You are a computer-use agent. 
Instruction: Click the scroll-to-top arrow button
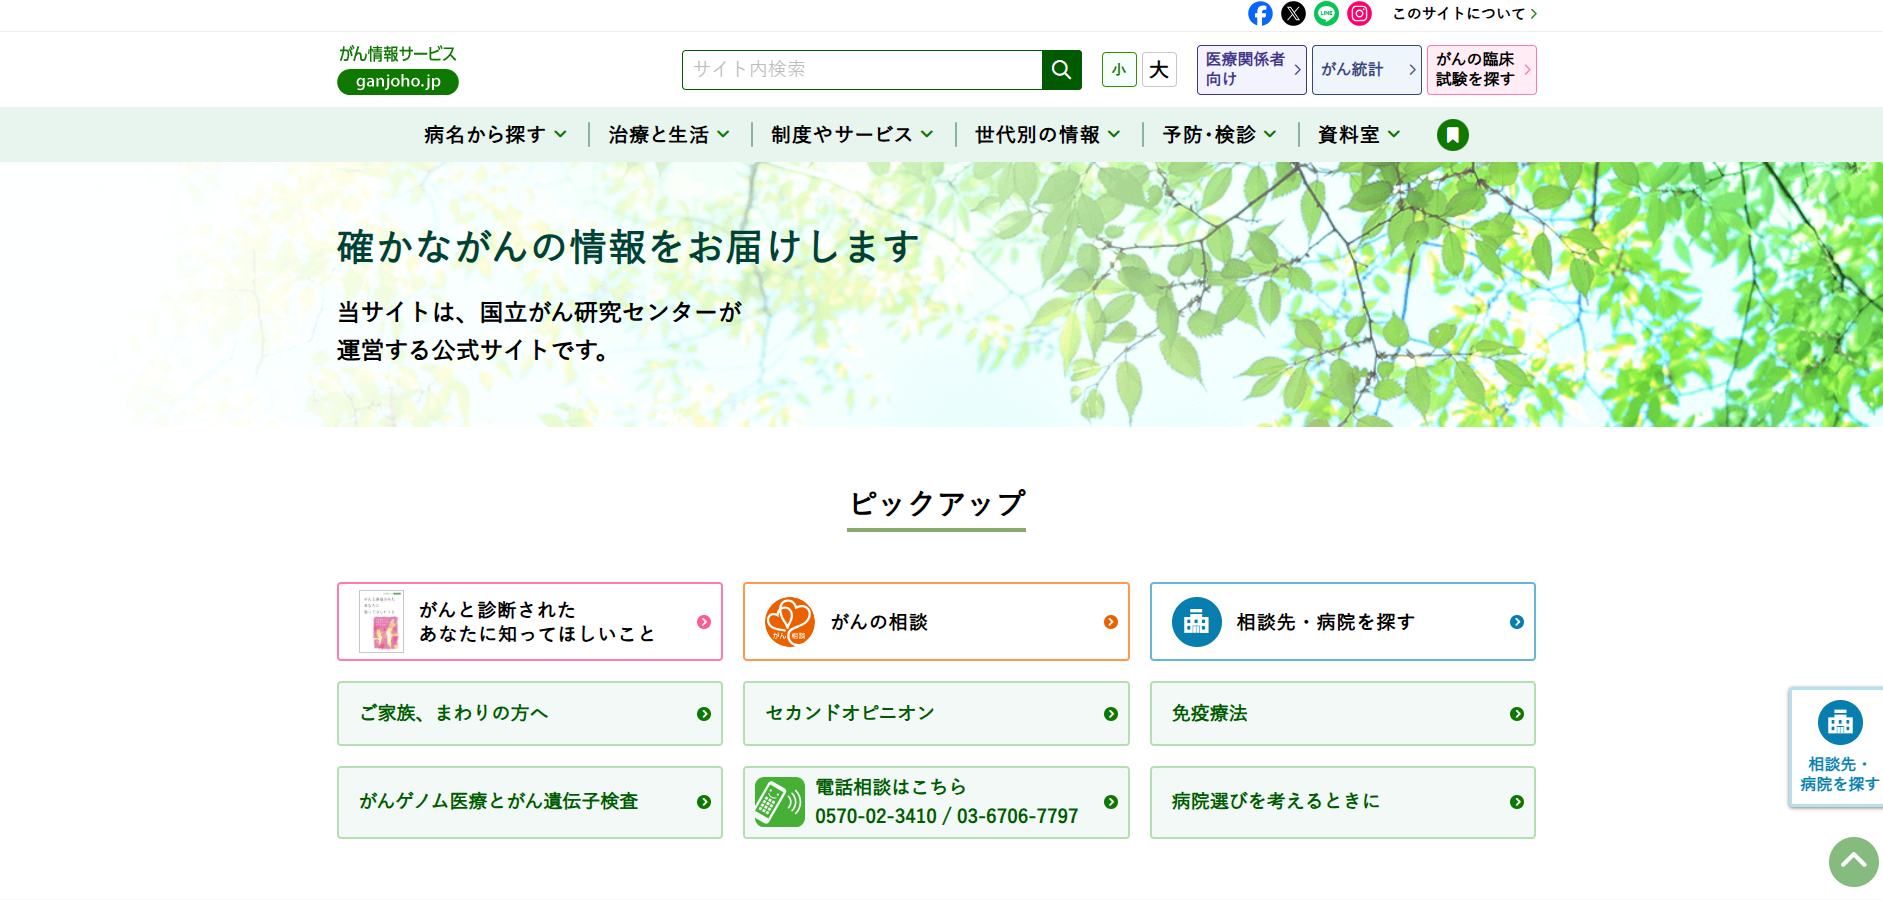pos(1853,861)
